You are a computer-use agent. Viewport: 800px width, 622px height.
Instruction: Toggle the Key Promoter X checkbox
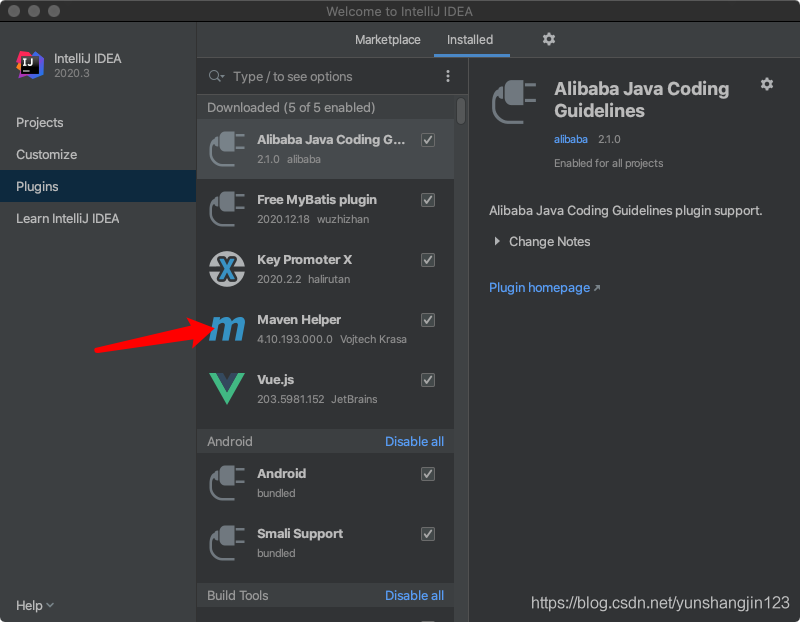pos(428,260)
